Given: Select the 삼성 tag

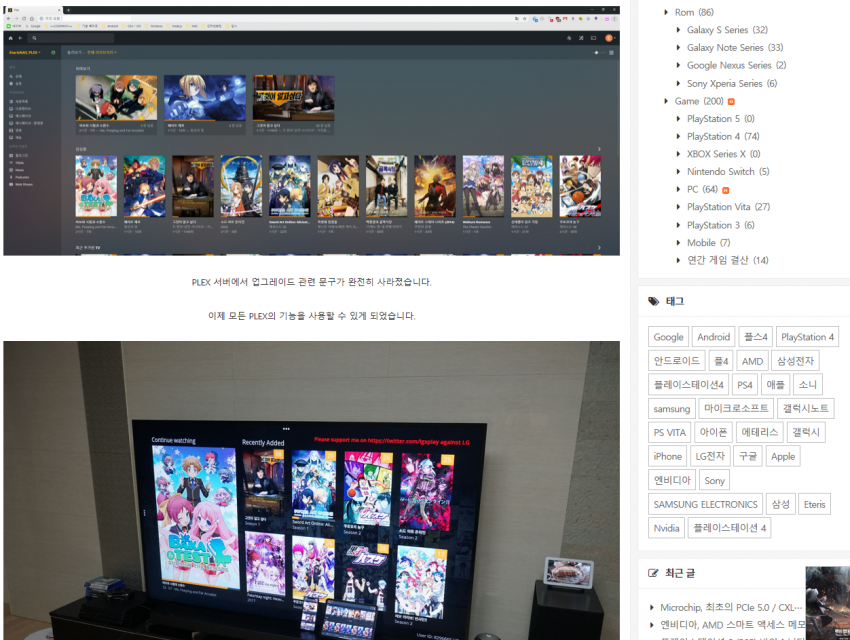Looking at the screenshot, I should pos(781,505).
